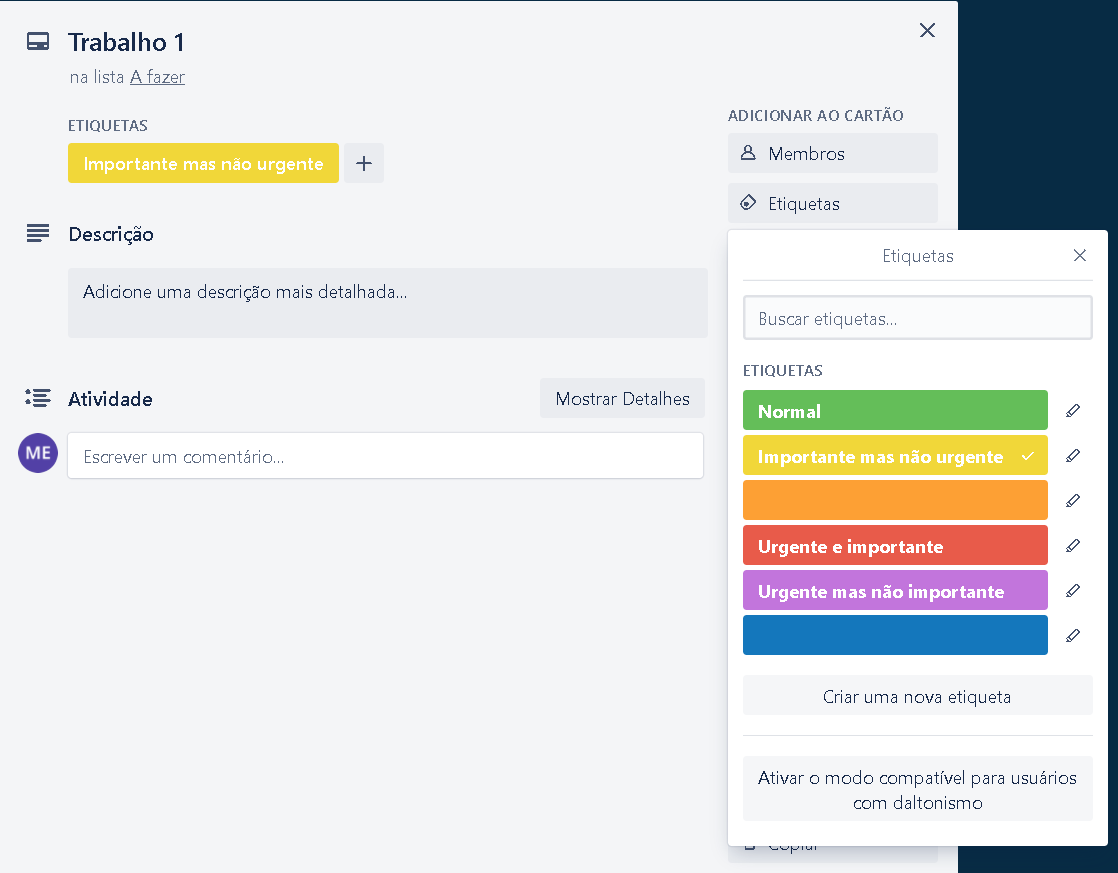Edit the Normal label with pencil icon
Viewport: 1118px width, 873px height.
coord(1073,410)
